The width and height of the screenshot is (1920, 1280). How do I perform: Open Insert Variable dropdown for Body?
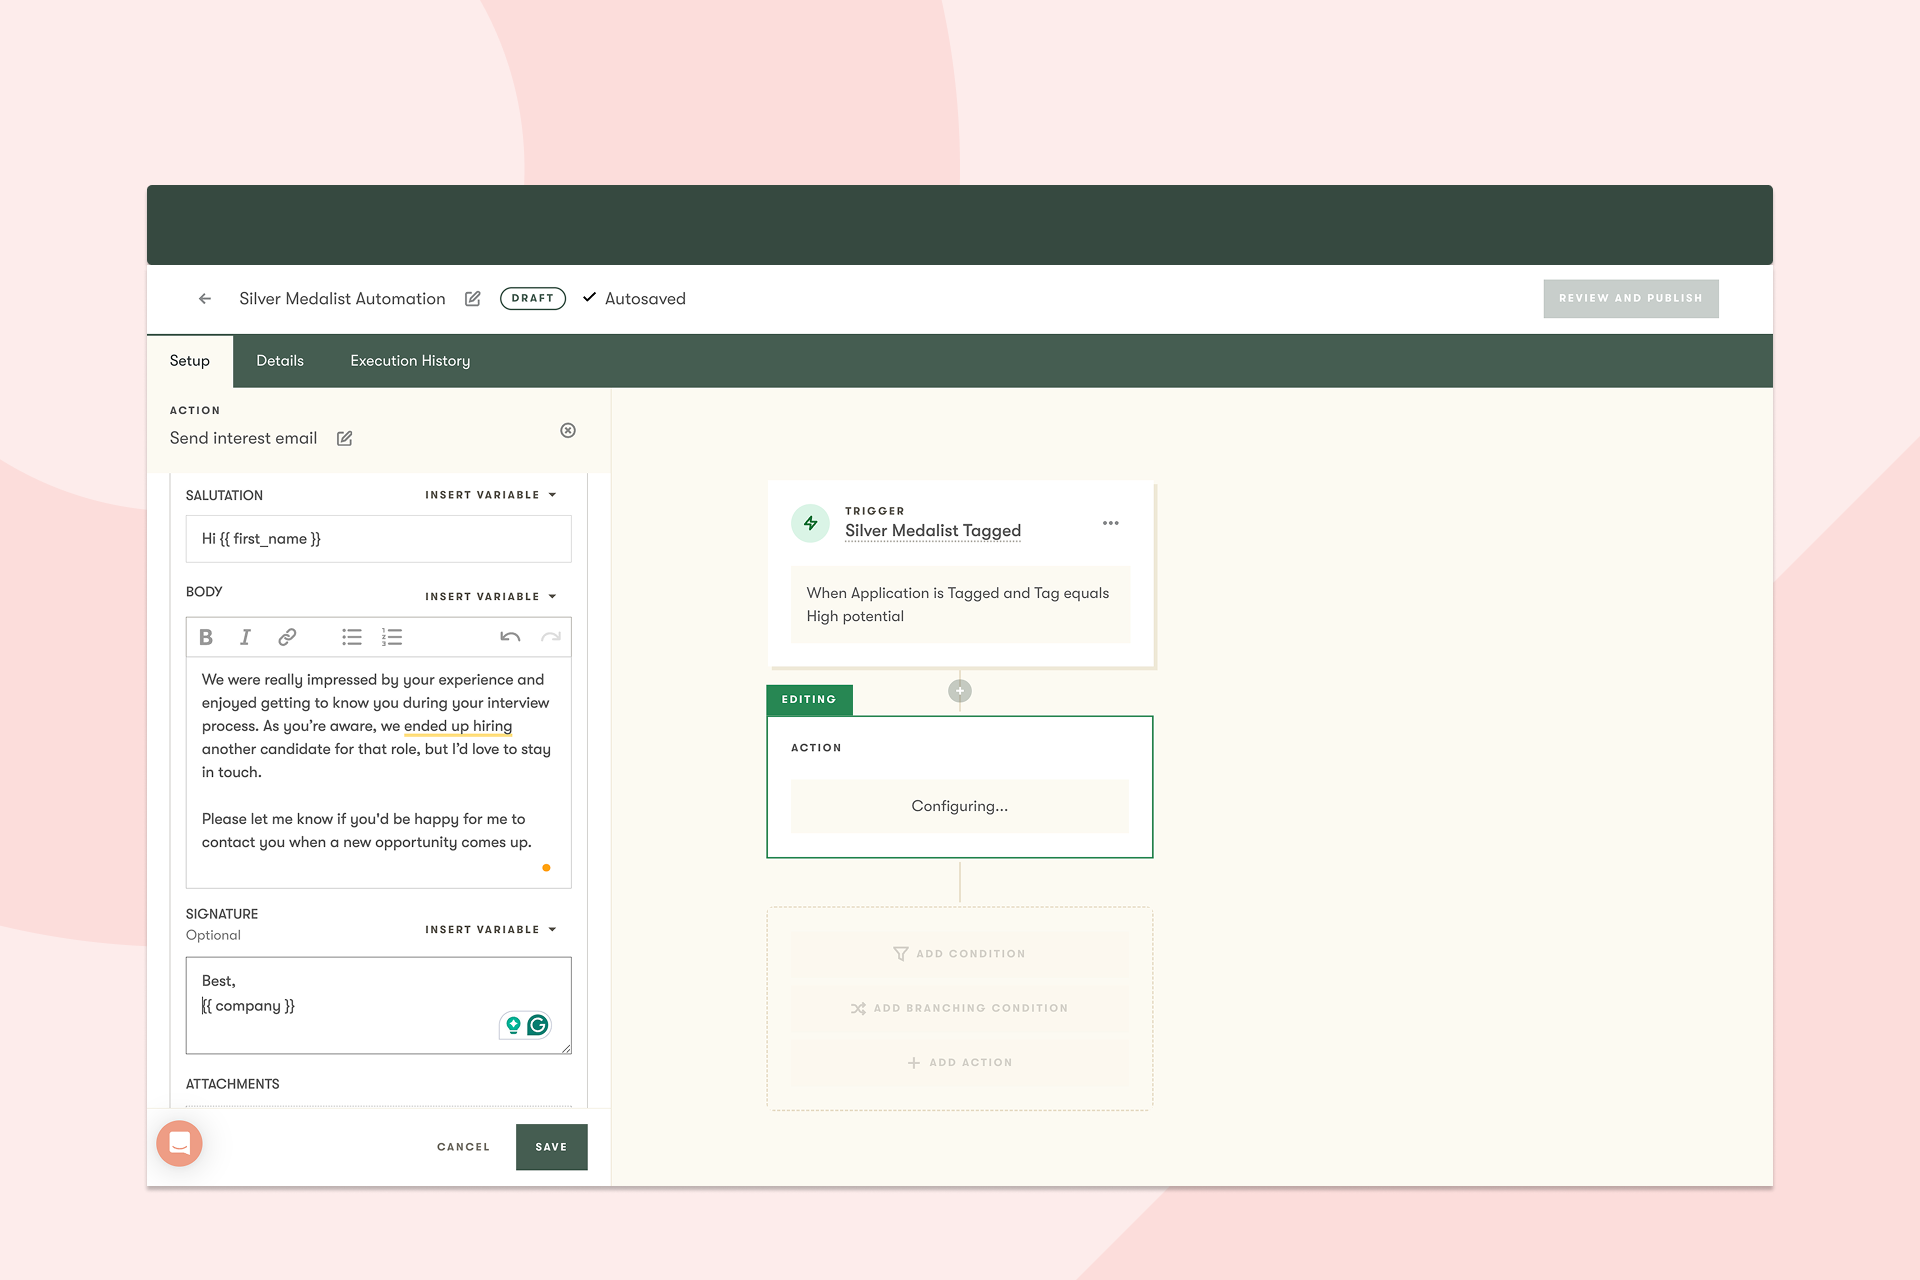490,597
